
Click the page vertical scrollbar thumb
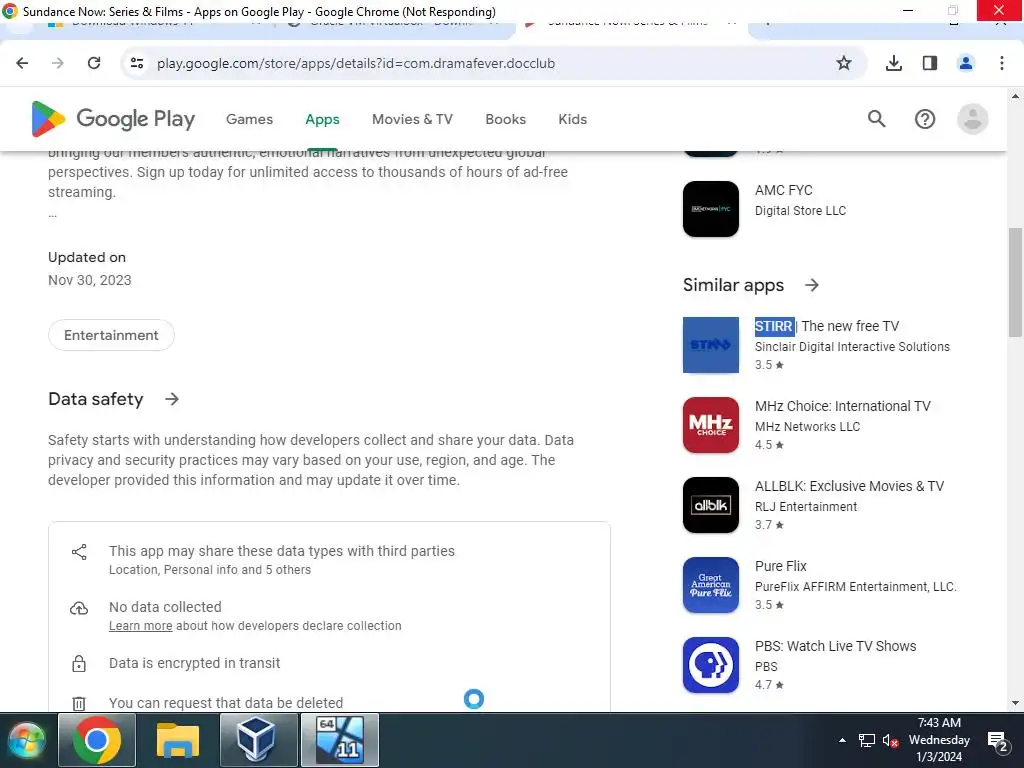[x=1015, y=282]
